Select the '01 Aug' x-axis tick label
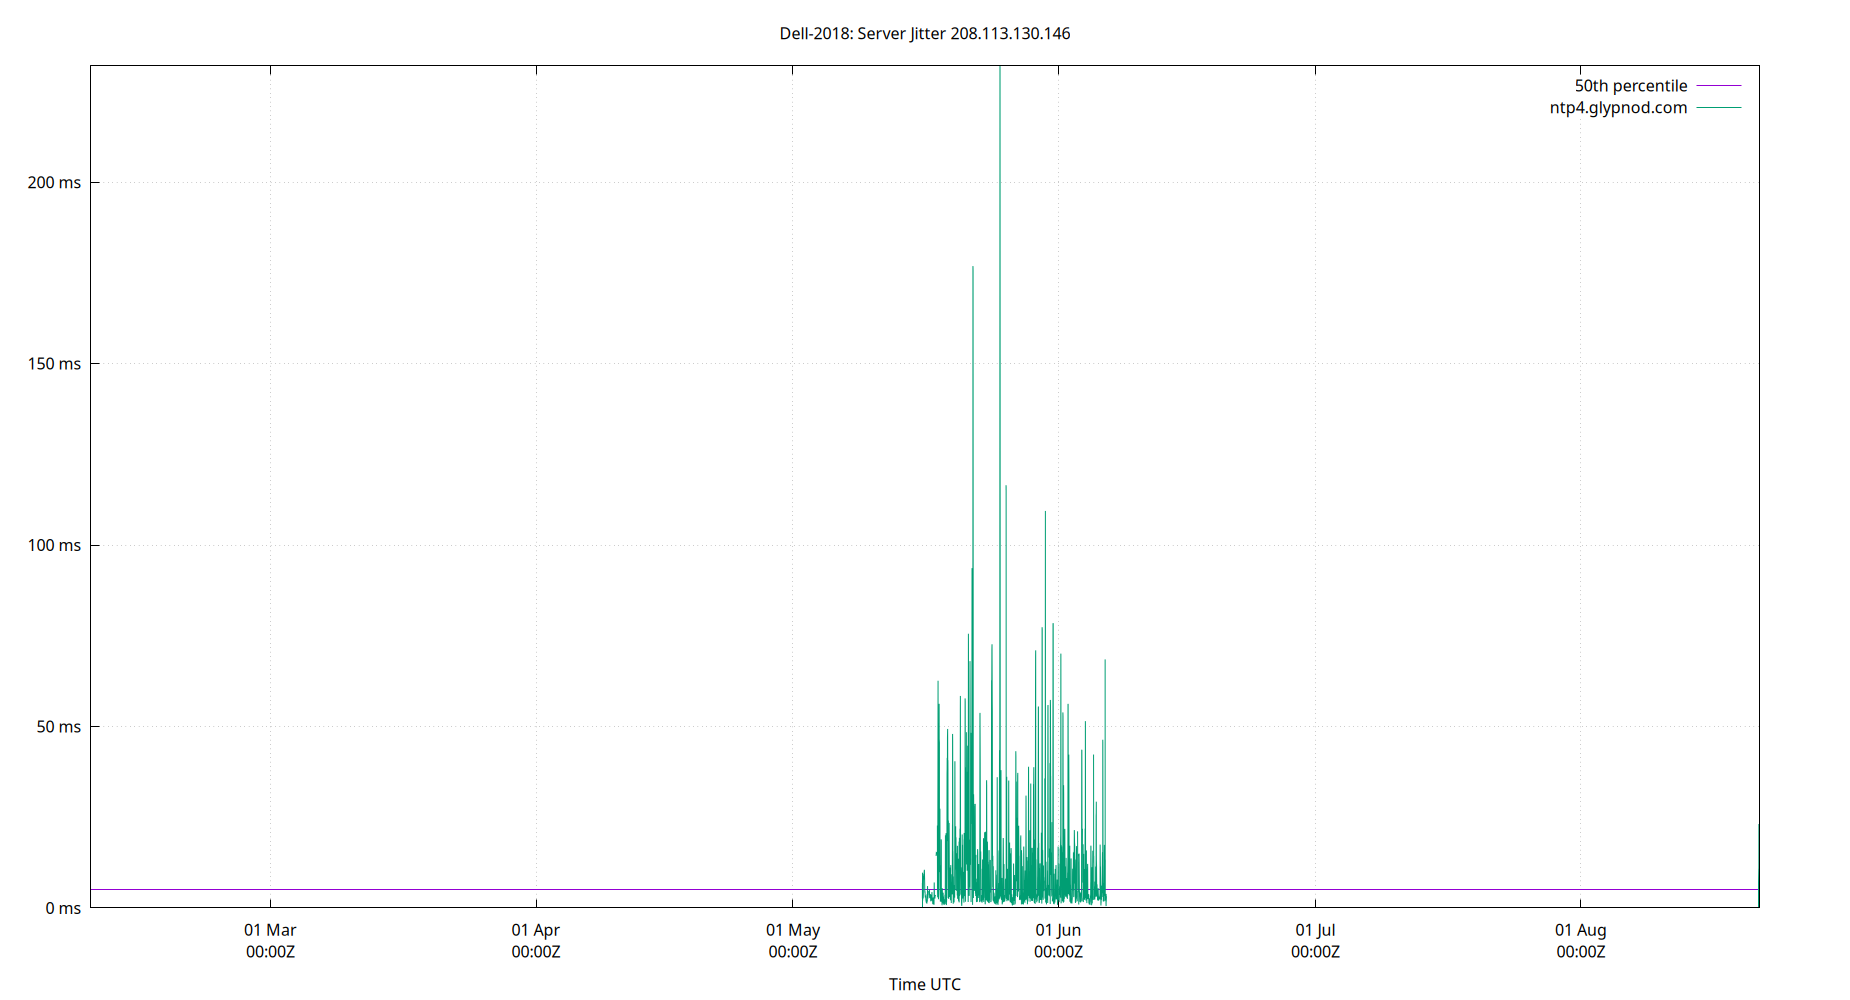This screenshot has width=1850, height=1000. tap(1582, 930)
